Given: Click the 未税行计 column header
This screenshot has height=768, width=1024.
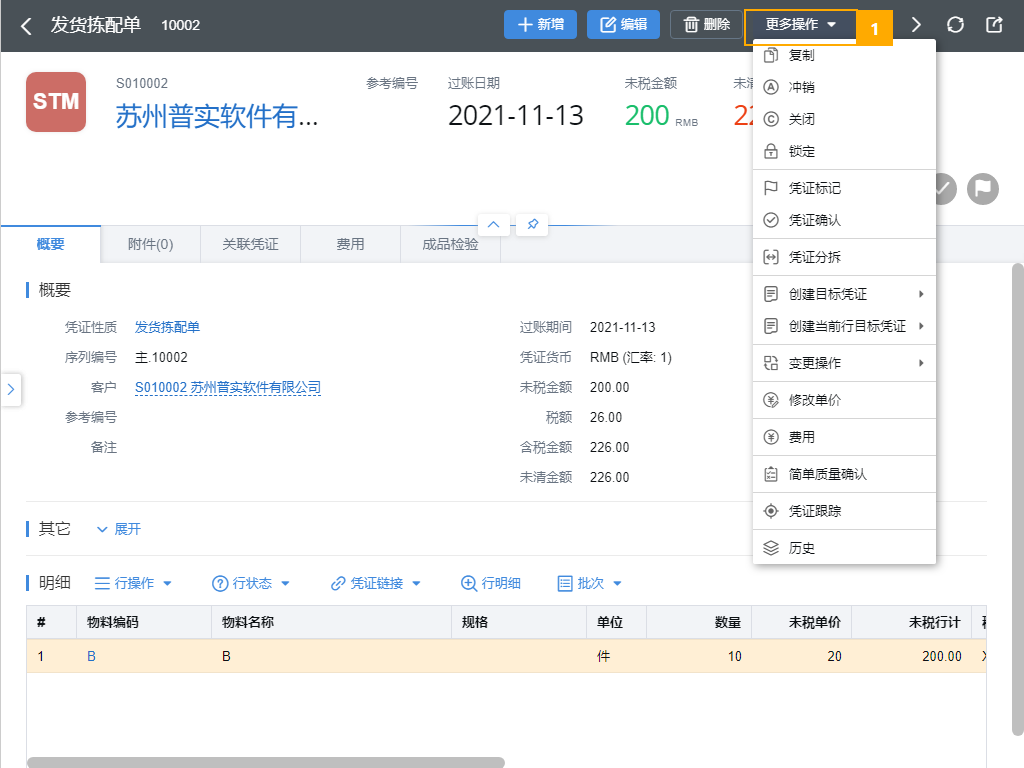Looking at the screenshot, I should point(912,622).
